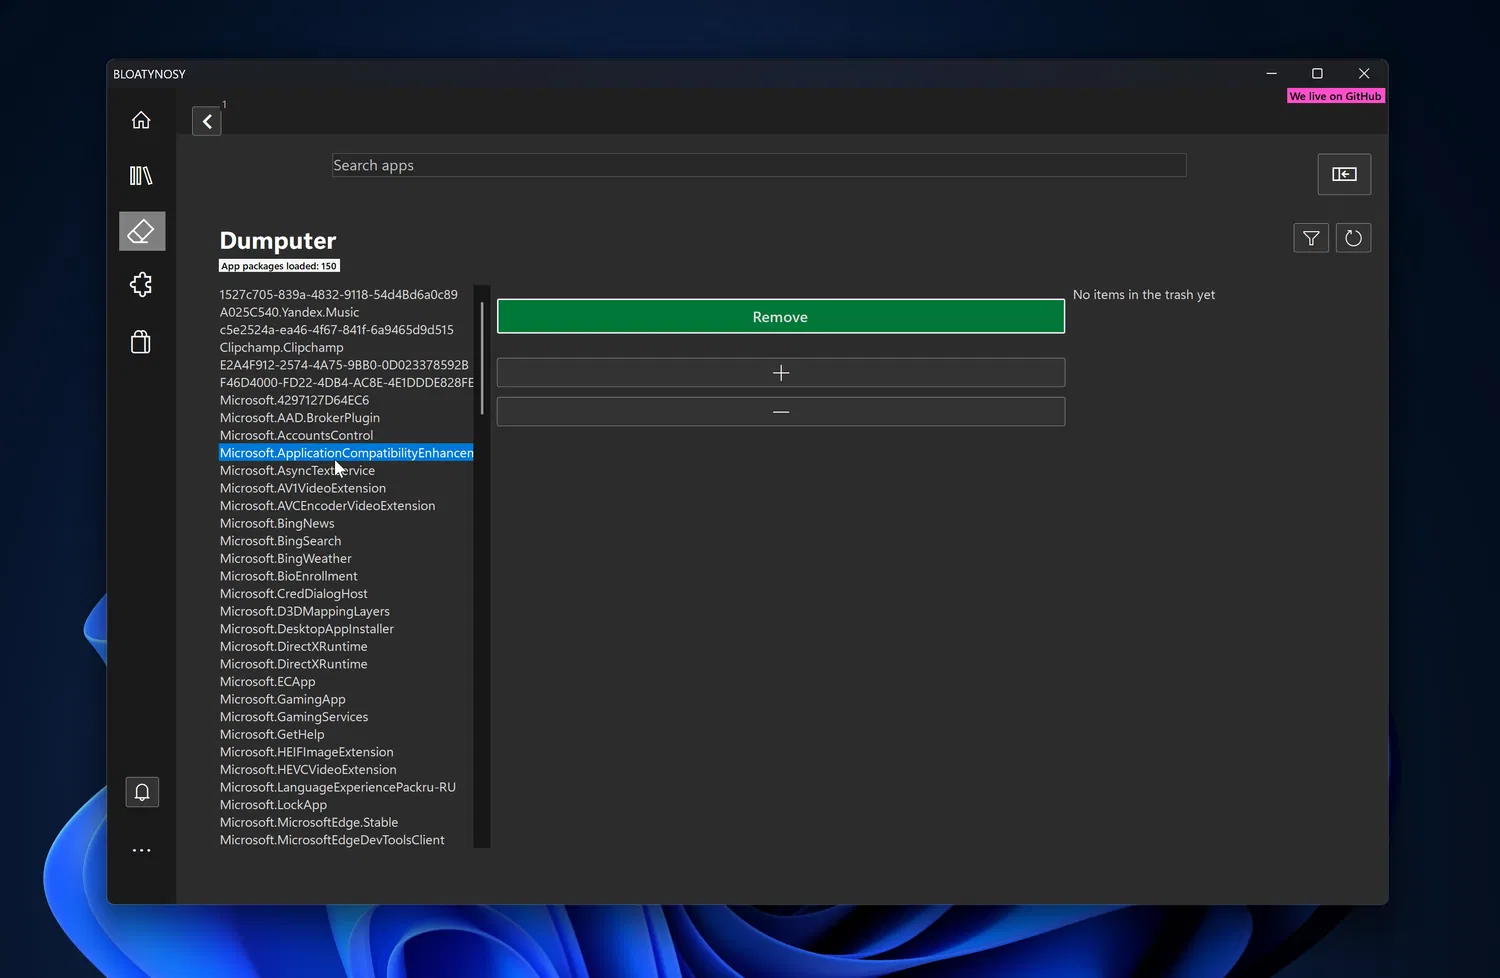This screenshot has height=978, width=1500.
Task: Add selected app with the plus button
Action: (x=781, y=373)
